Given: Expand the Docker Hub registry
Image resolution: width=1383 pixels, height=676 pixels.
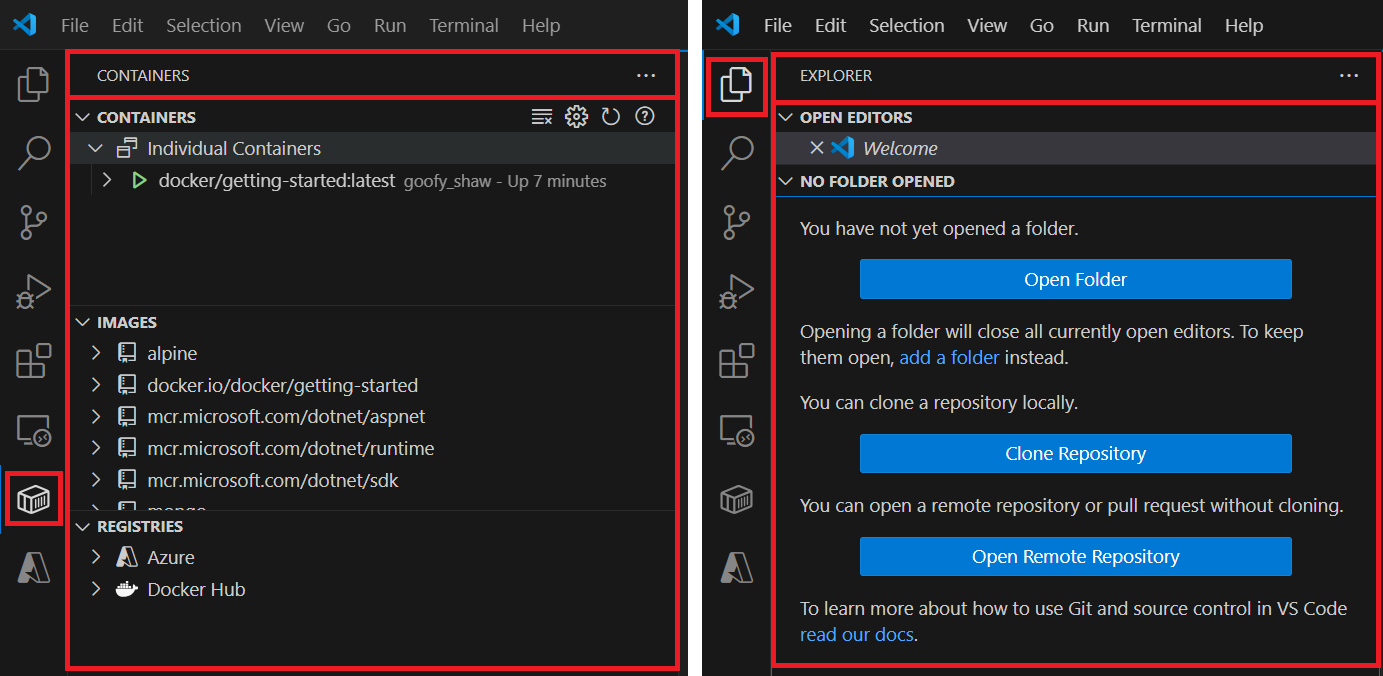Looking at the screenshot, I should [x=95, y=589].
